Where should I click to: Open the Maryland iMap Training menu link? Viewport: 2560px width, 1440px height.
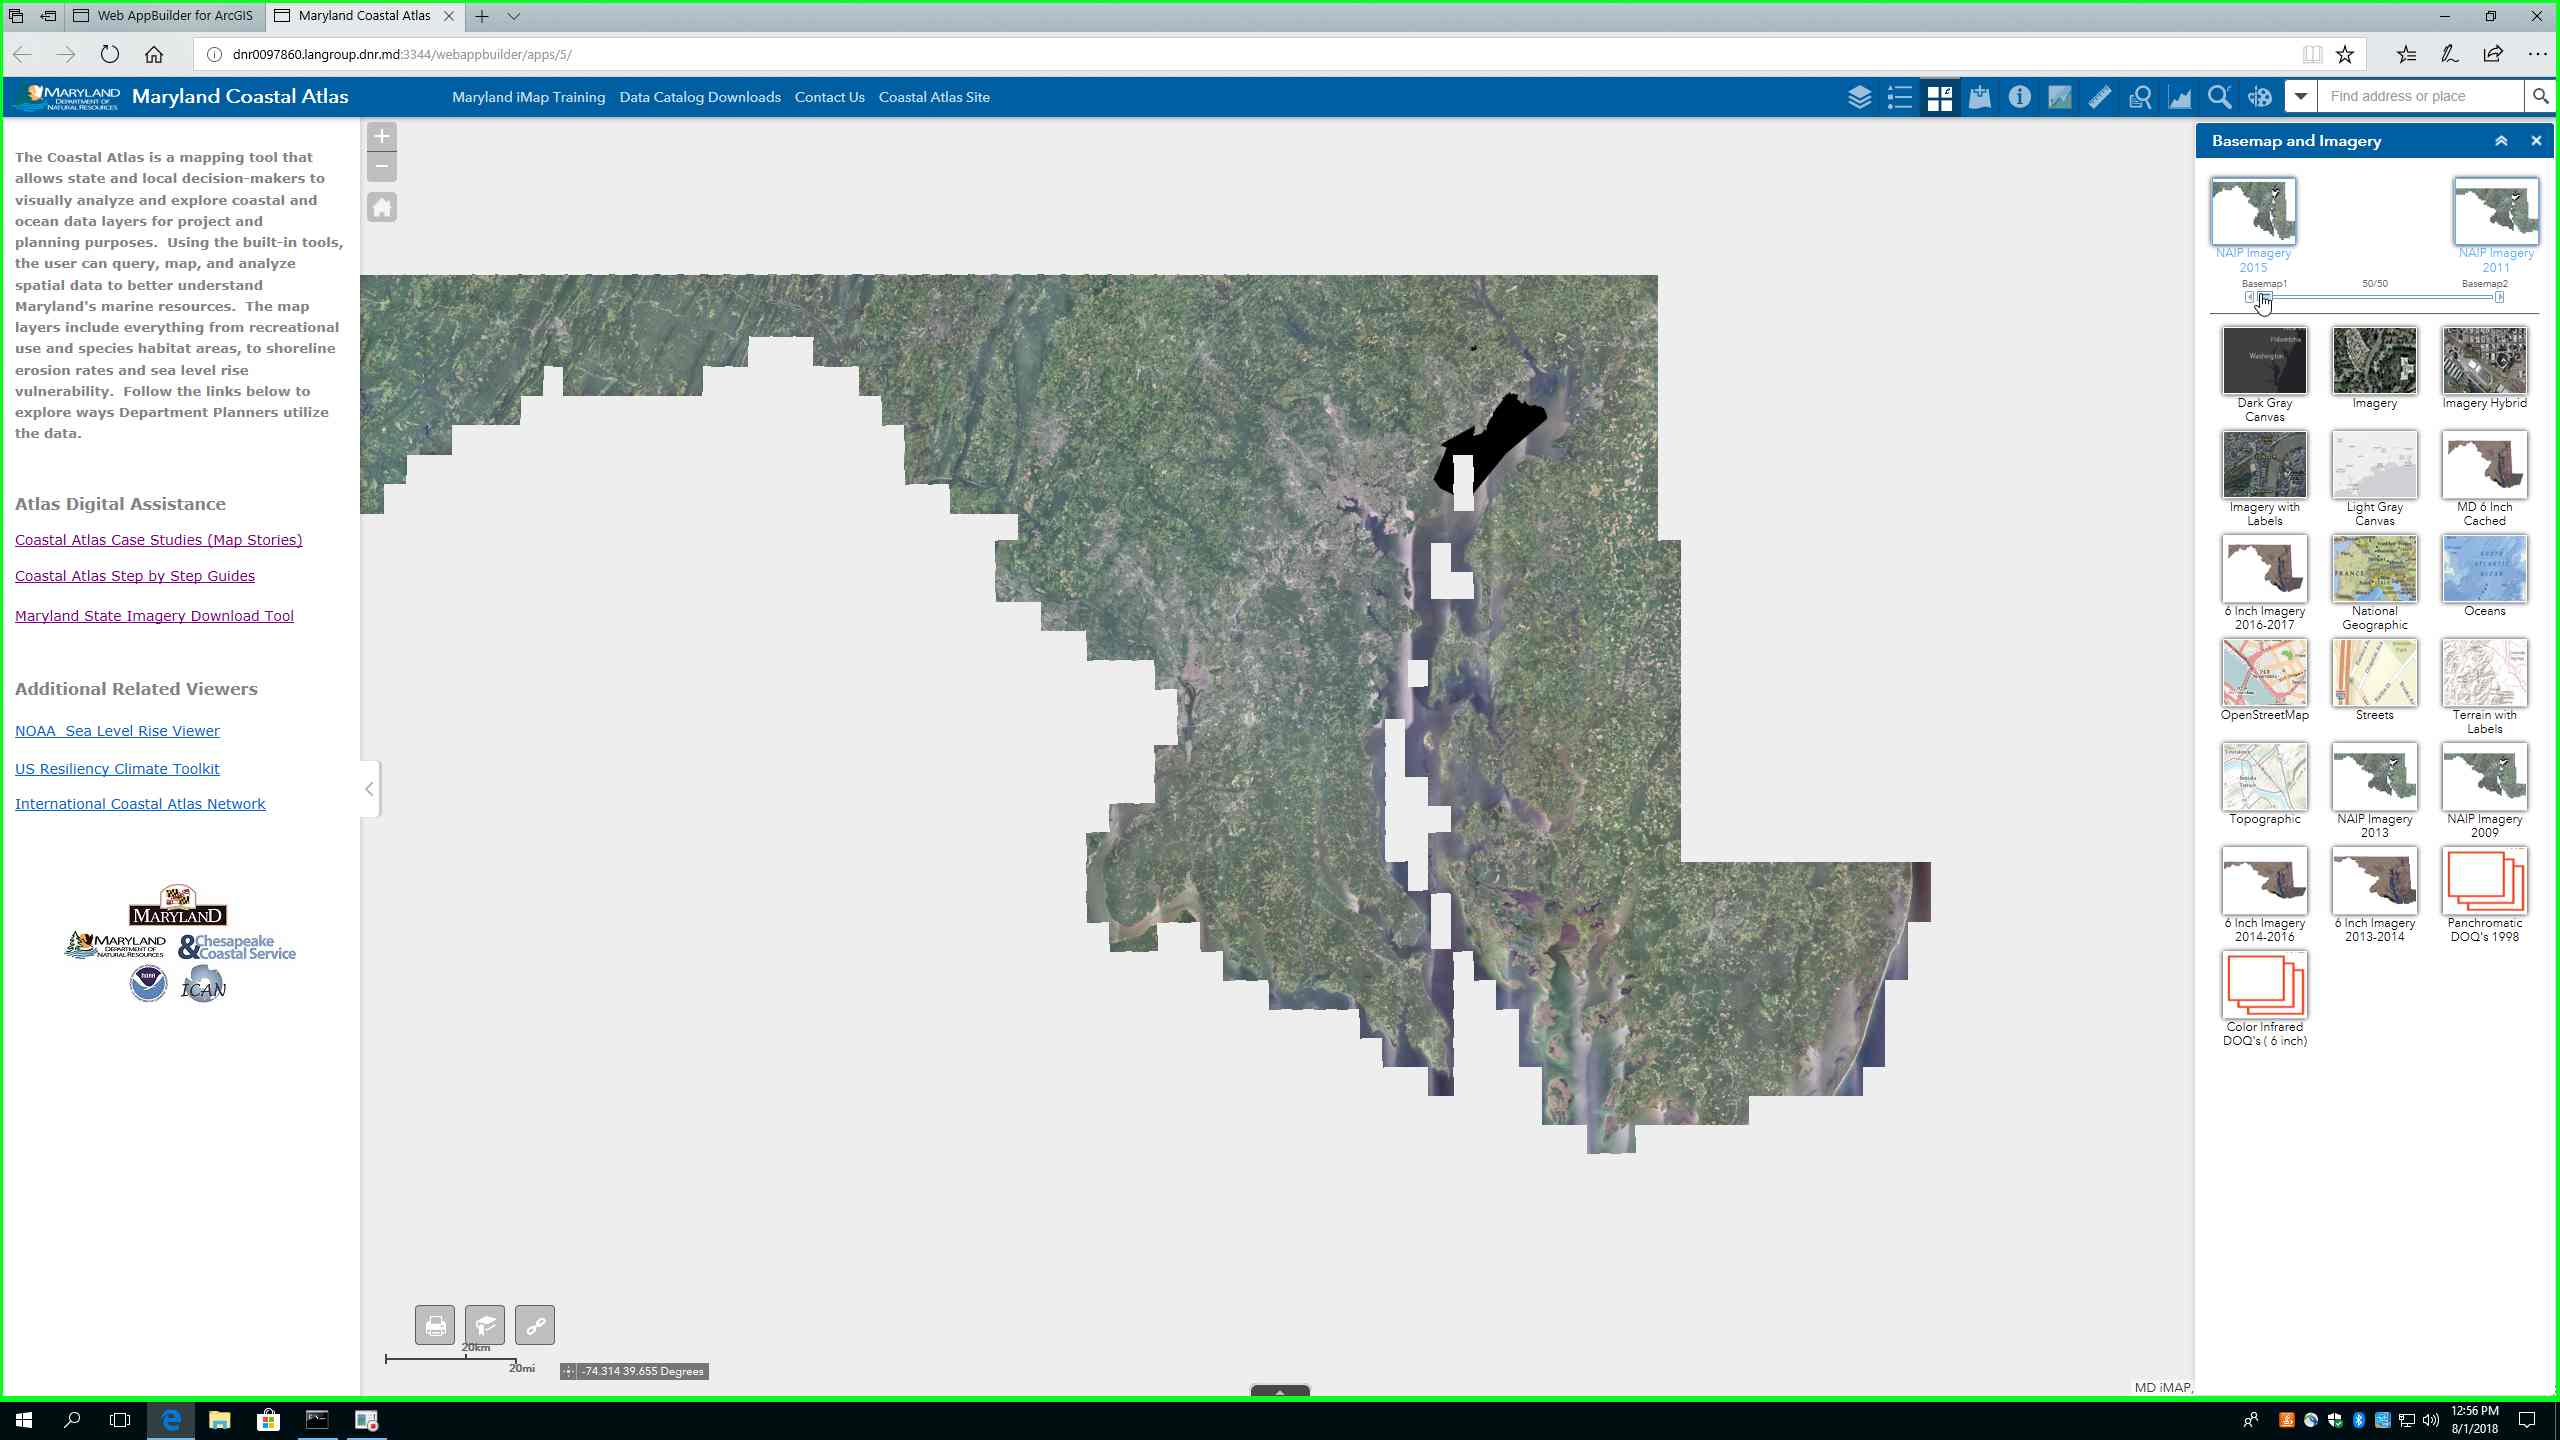coord(528,97)
